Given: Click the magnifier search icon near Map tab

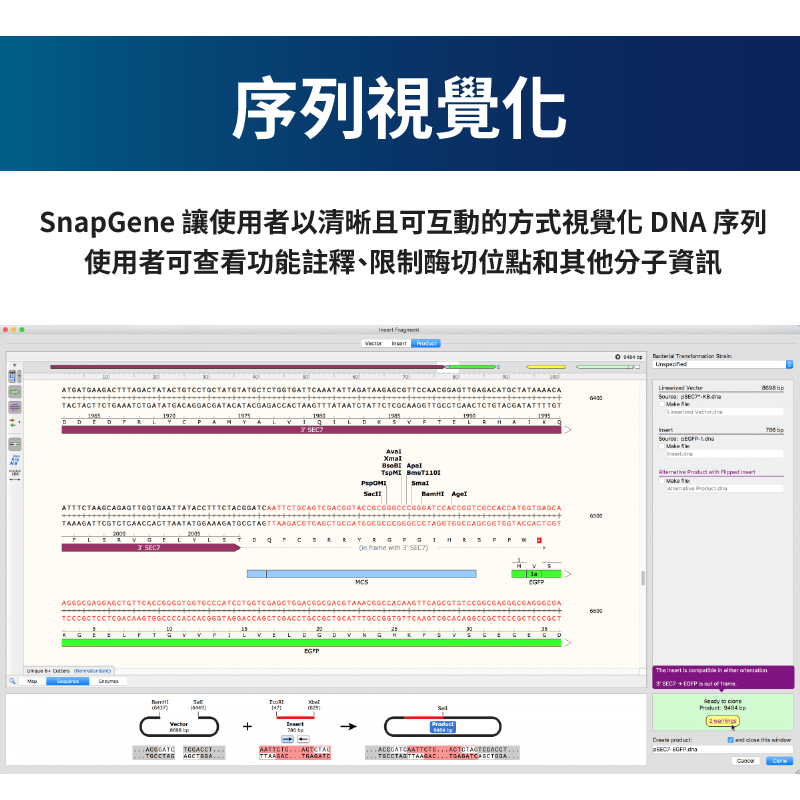Looking at the screenshot, I should [x=12, y=681].
